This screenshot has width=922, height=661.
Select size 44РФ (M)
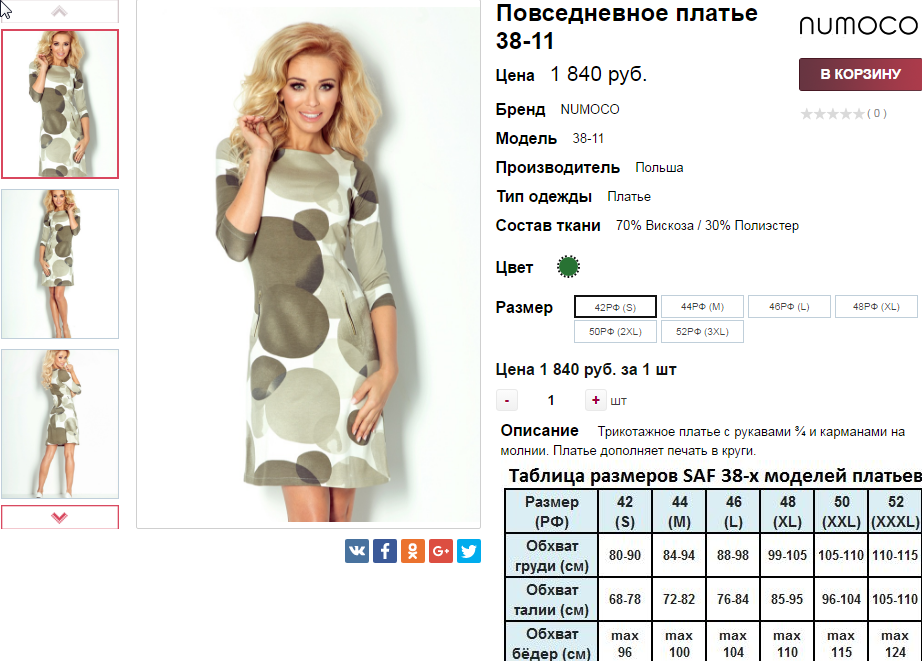coord(702,306)
